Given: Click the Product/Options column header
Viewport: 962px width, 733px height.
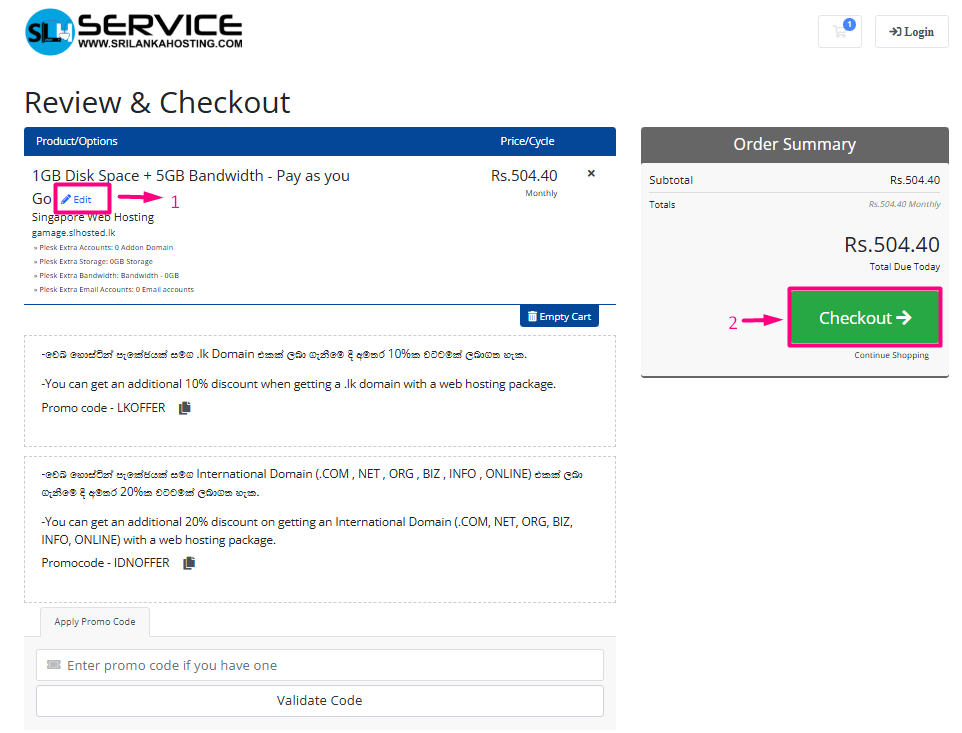Looking at the screenshot, I should [77, 141].
